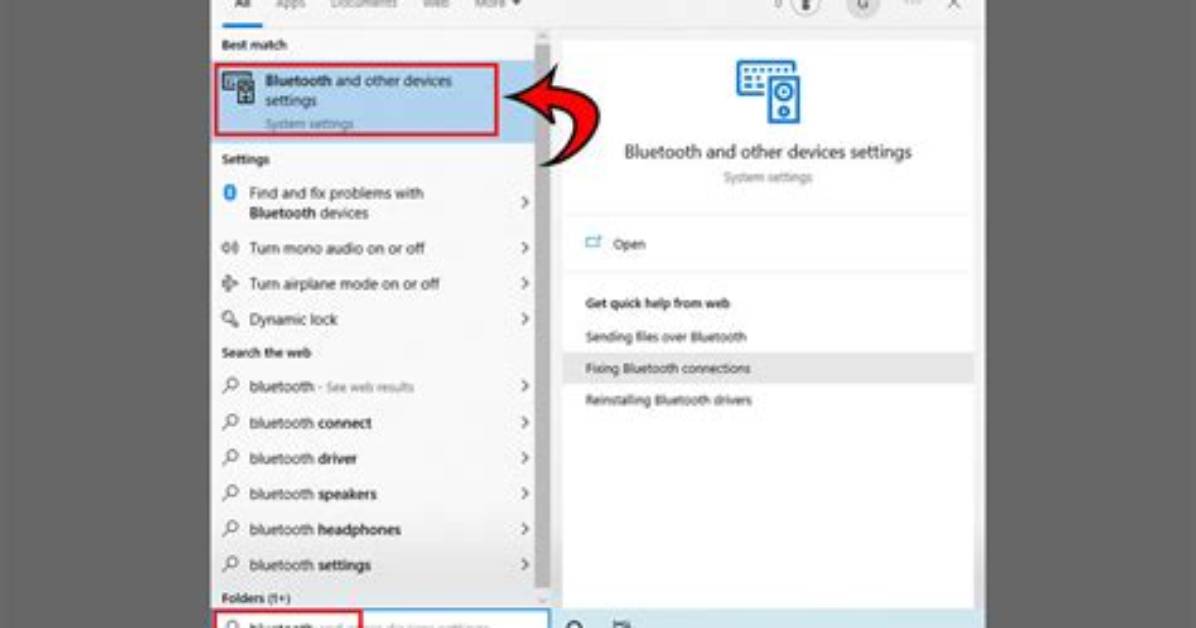Click Bluetooth and other devices settings preview title

point(767,152)
